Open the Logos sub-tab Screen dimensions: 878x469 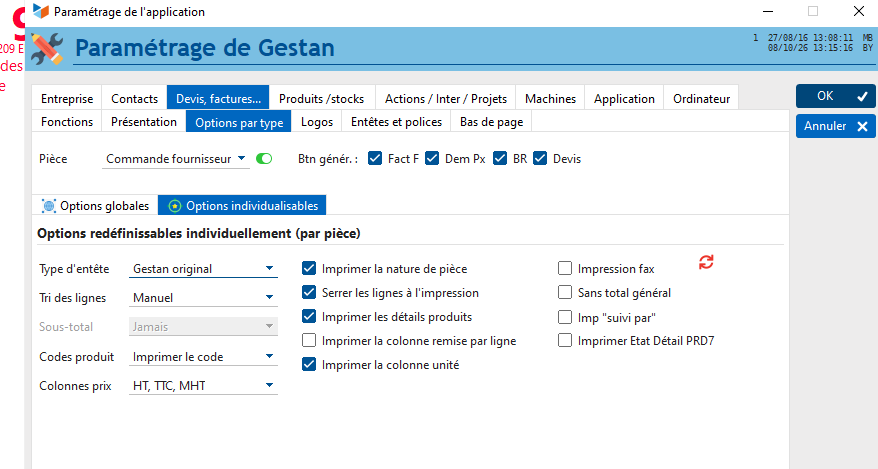click(317, 121)
